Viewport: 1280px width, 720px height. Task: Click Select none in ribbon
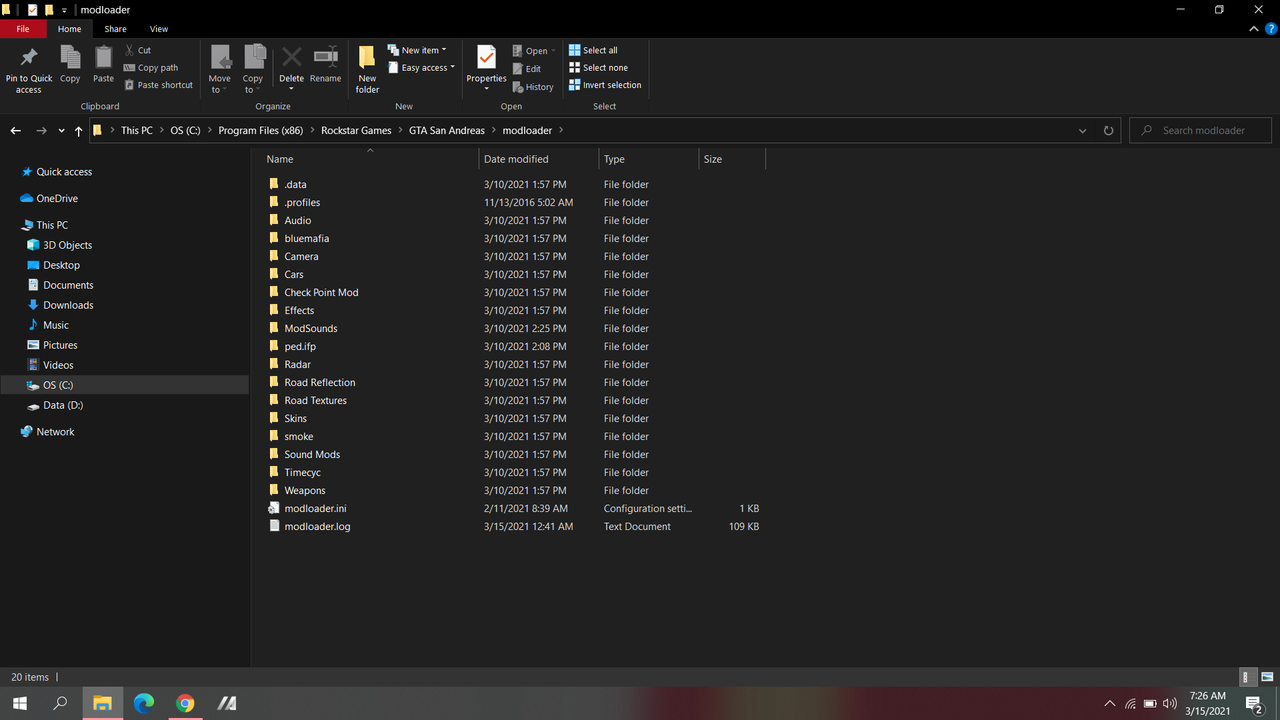pos(598,68)
